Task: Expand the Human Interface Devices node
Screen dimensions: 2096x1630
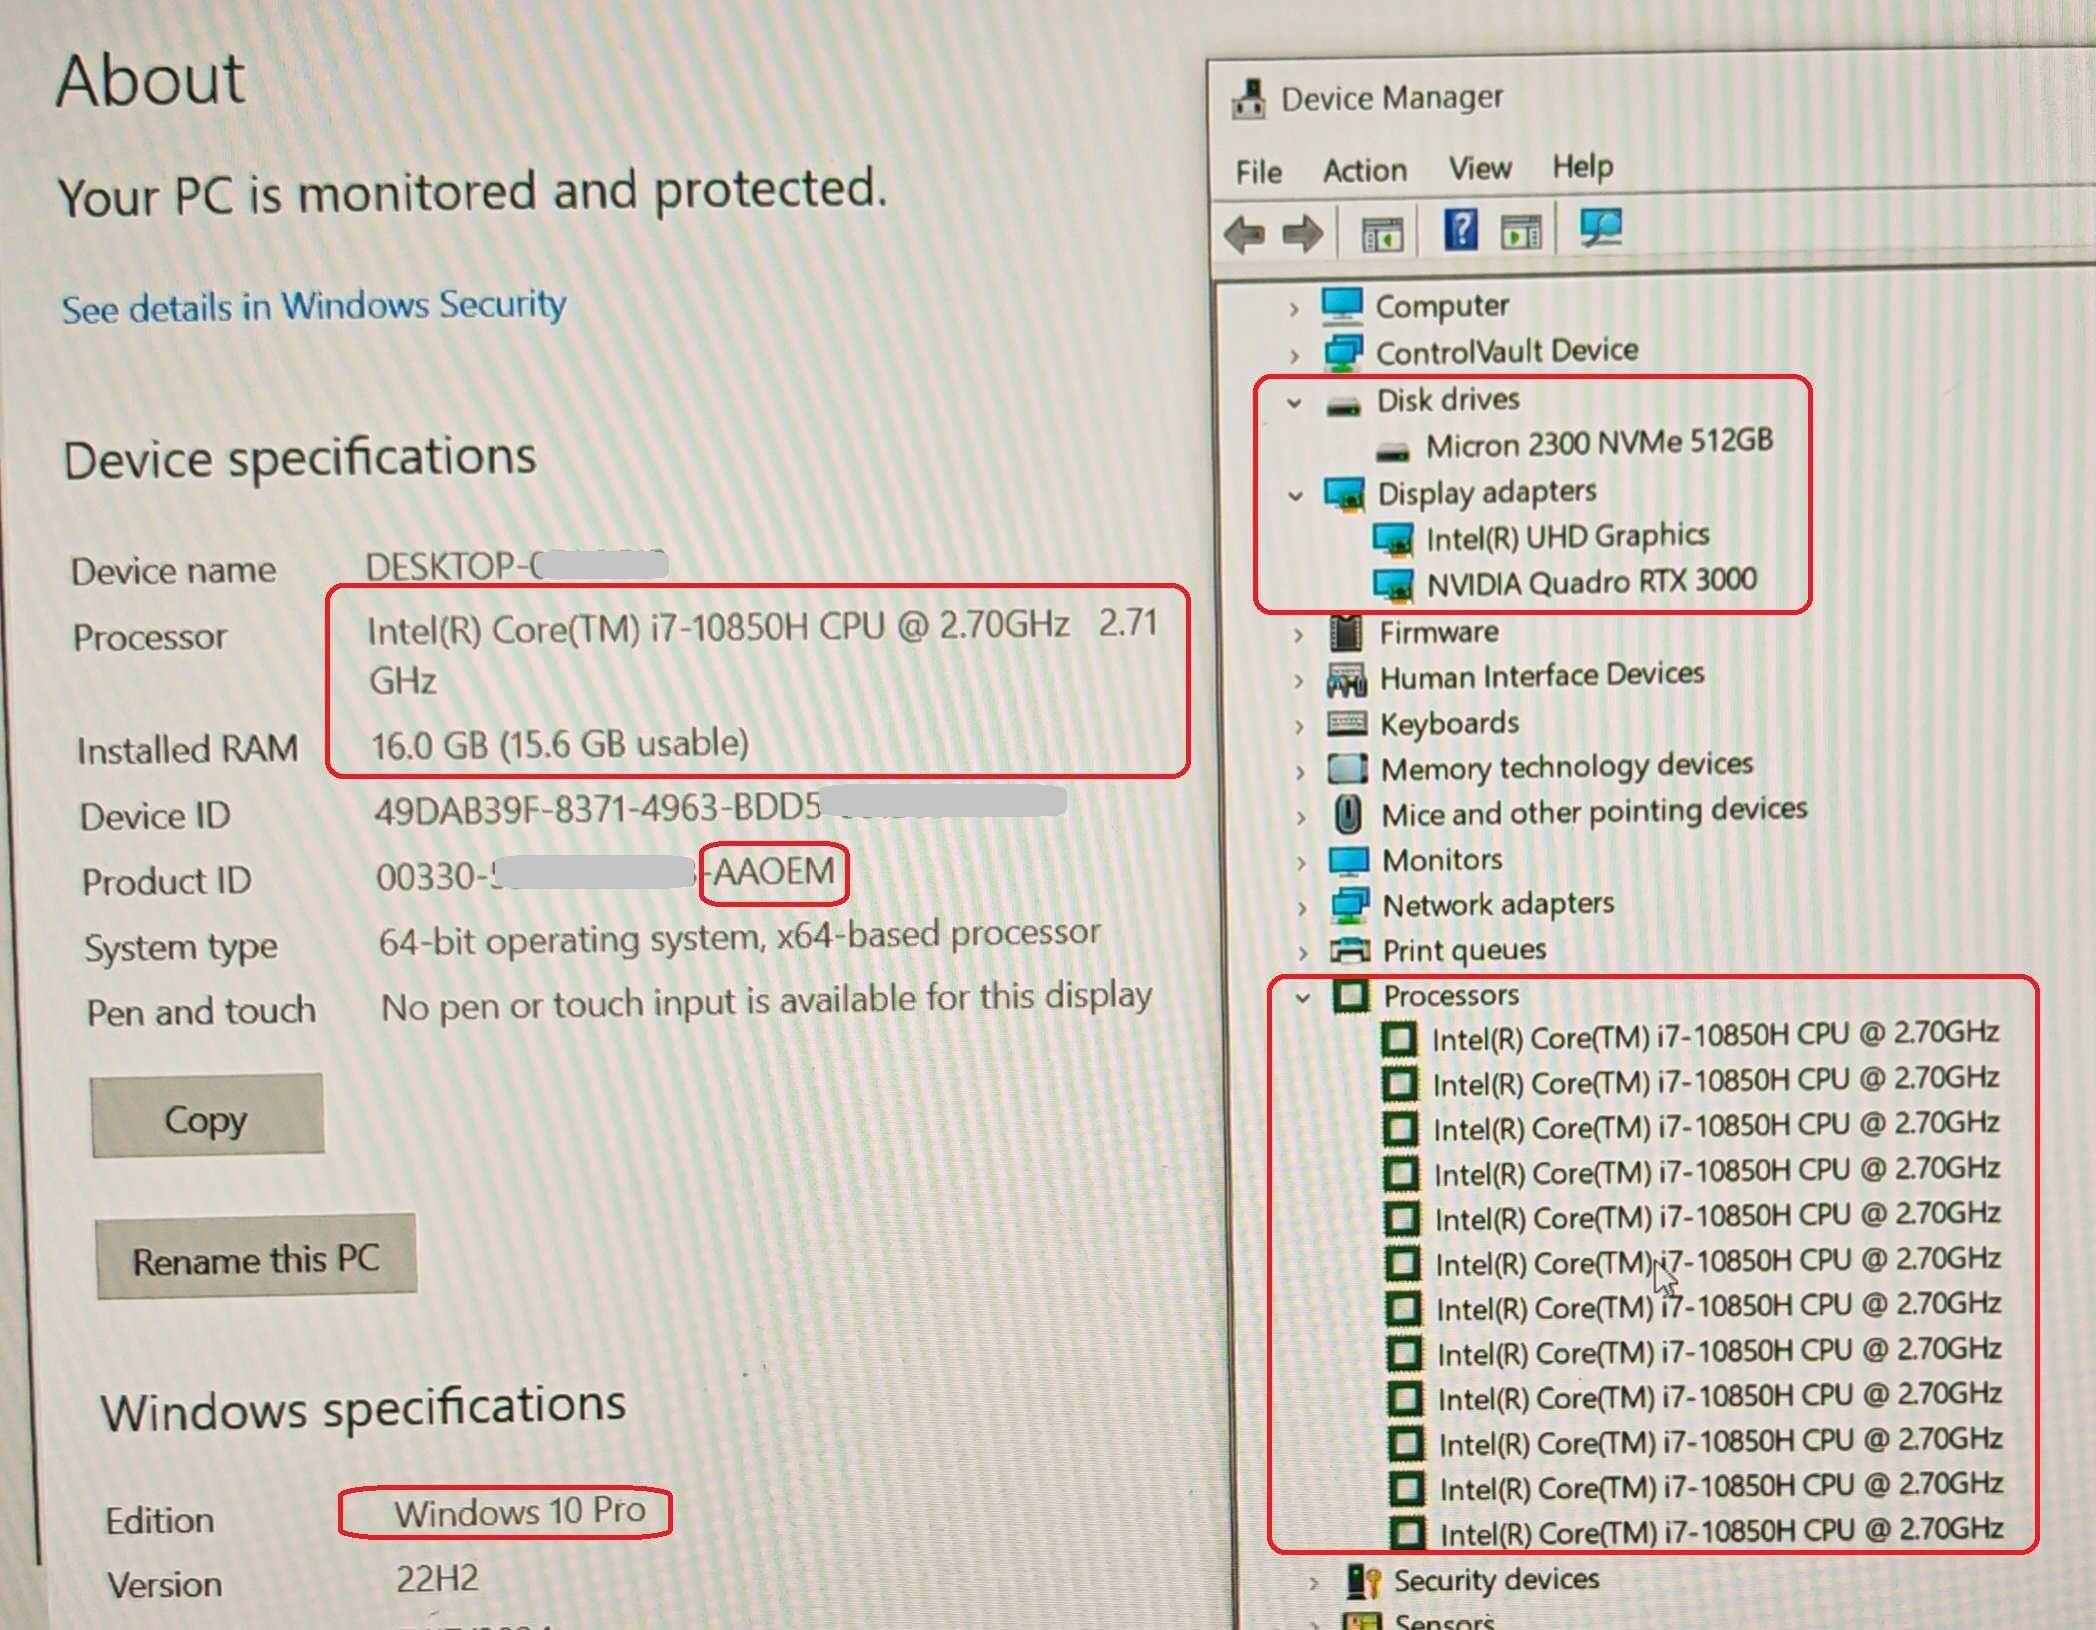Action: (1299, 681)
